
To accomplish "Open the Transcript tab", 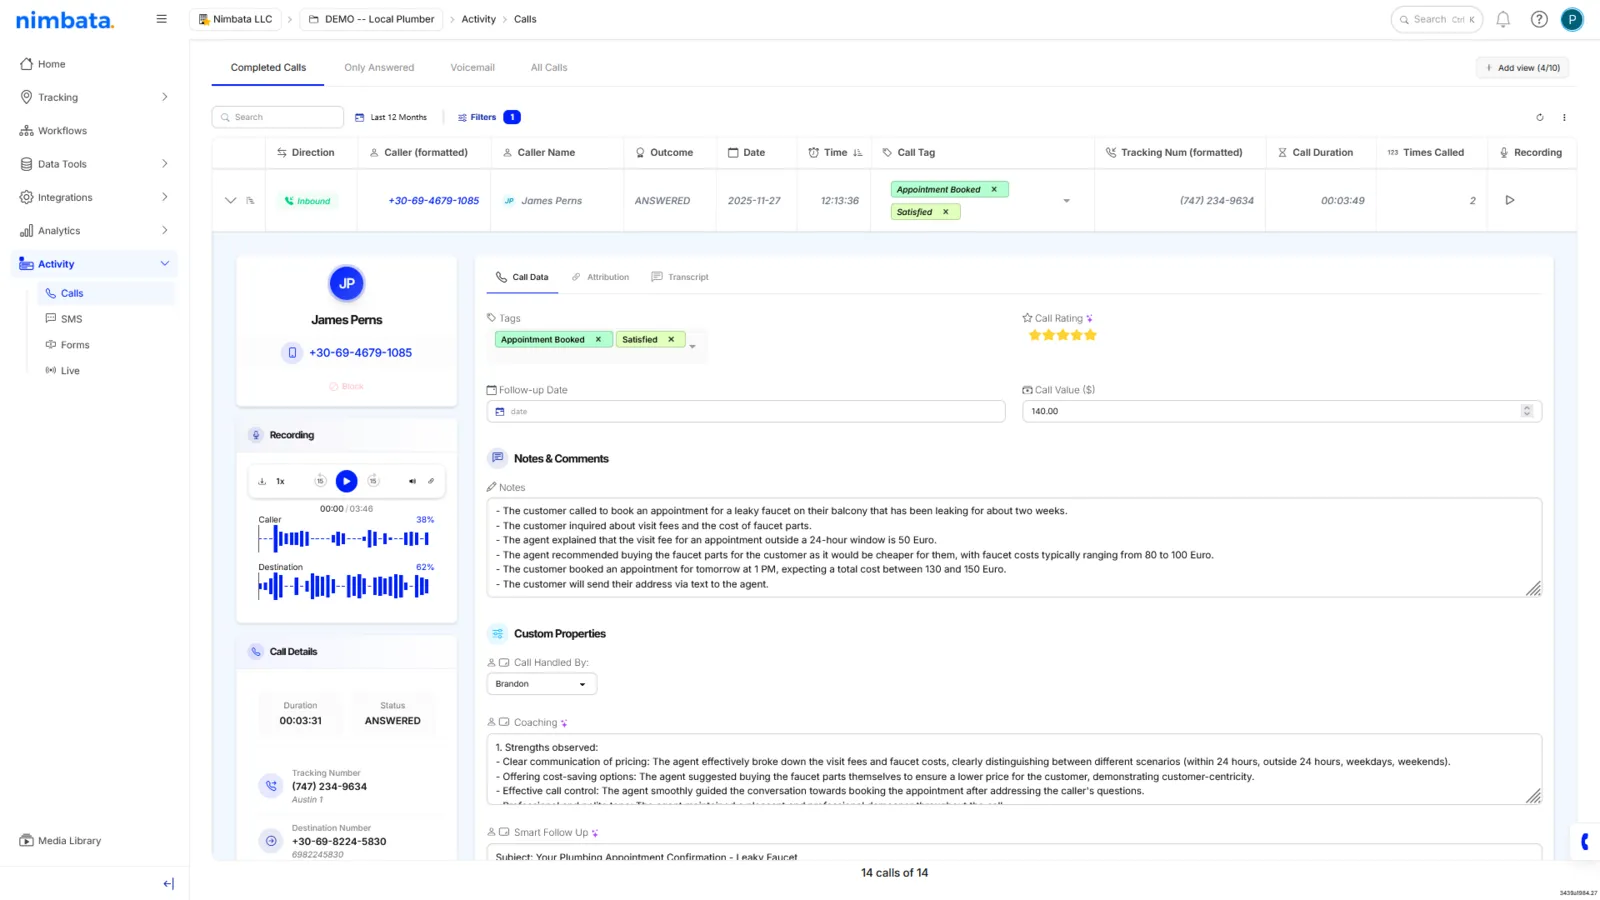I will 680,277.
